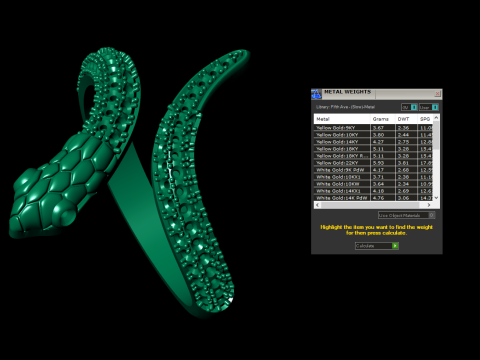Toggle the JU library option

coord(409,107)
